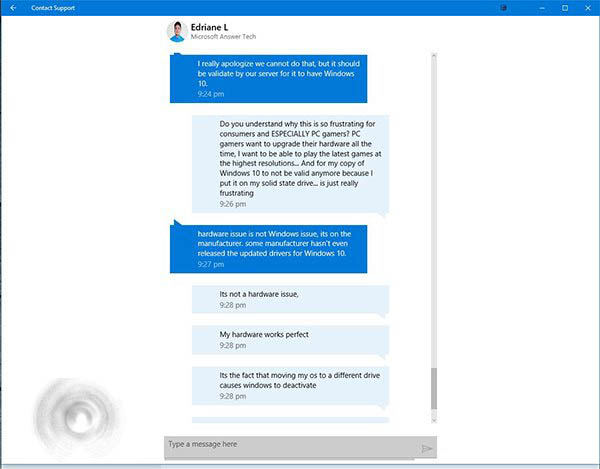Select the 'My hardware works perfect' message

pos(290,340)
